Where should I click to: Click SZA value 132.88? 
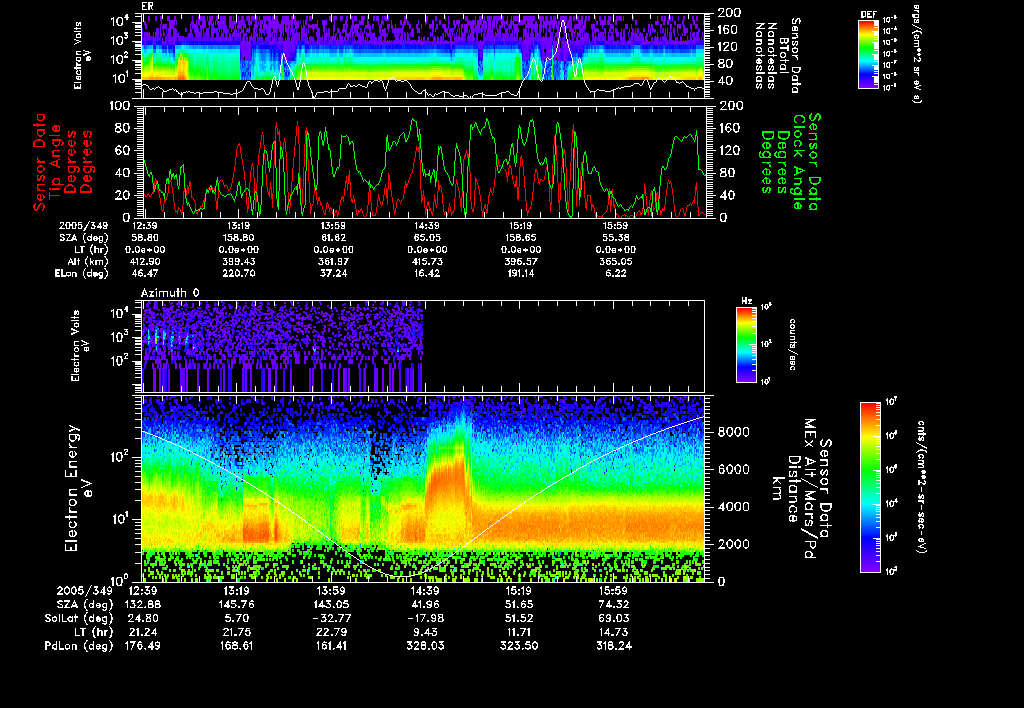[144, 605]
